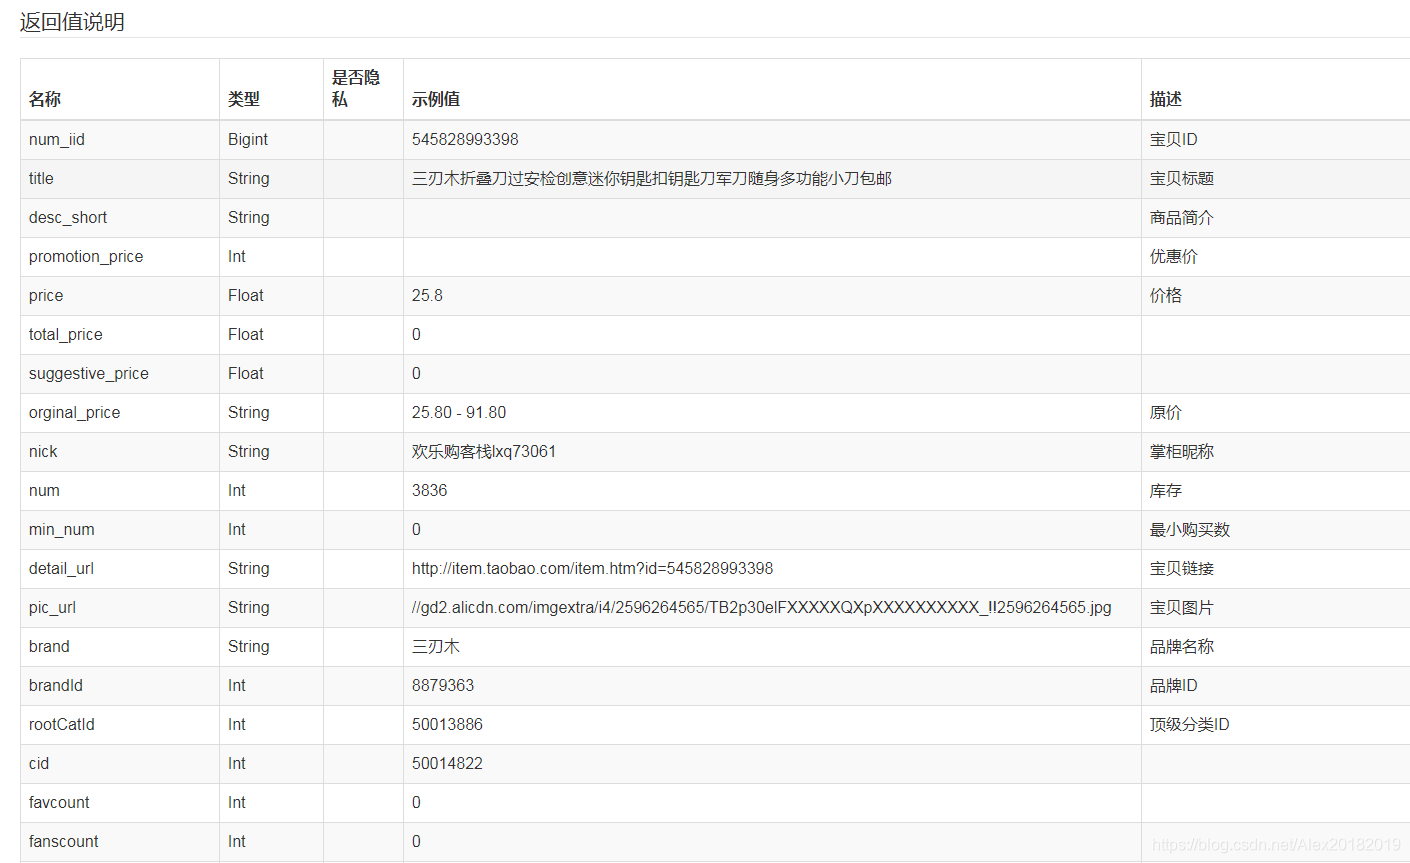Click the '宝贝链接' description cell
Screen dimensions: 1410x863
pos(1182,568)
